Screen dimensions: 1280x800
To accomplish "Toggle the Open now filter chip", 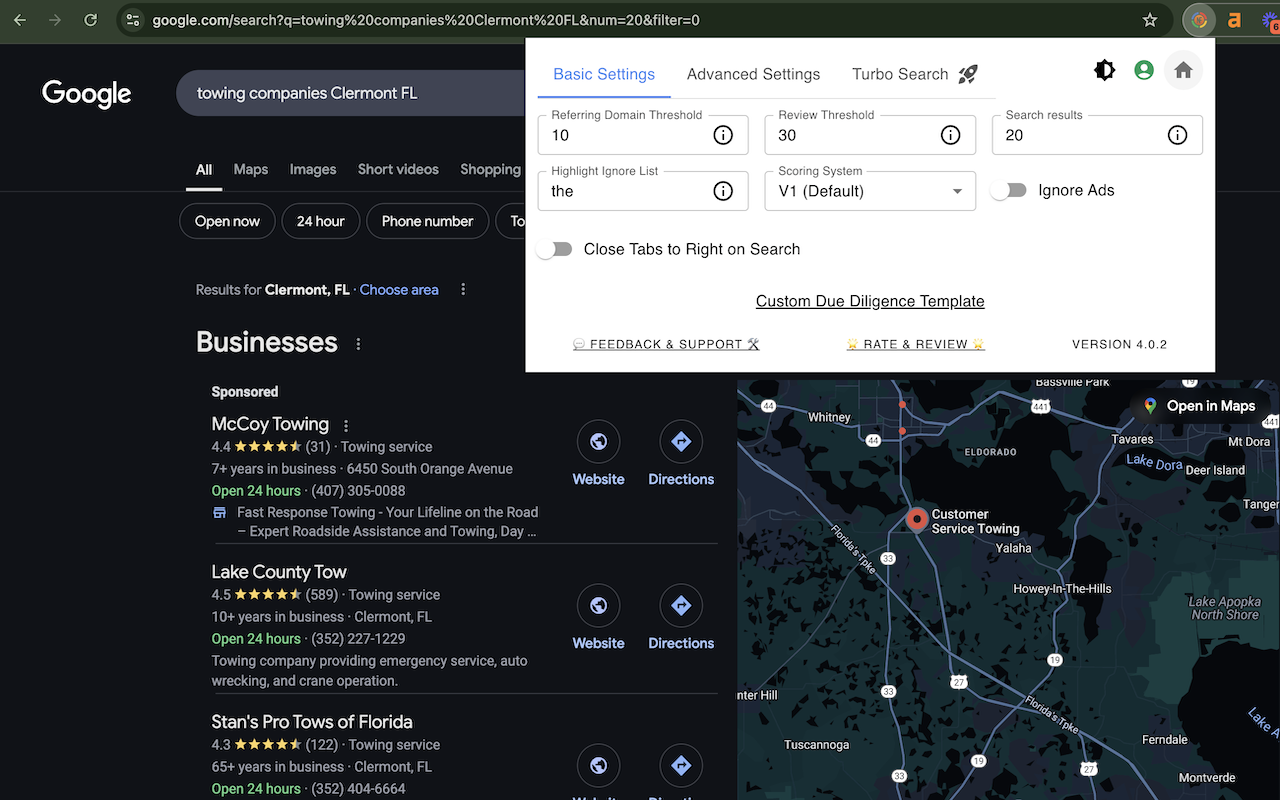I will (x=227, y=221).
